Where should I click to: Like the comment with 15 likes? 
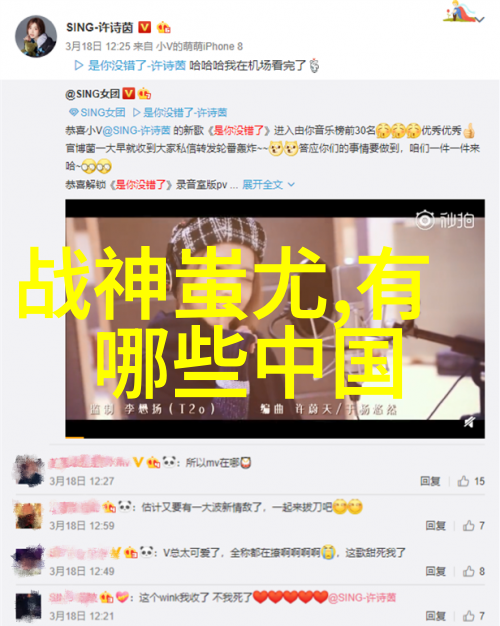click(x=471, y=481)
